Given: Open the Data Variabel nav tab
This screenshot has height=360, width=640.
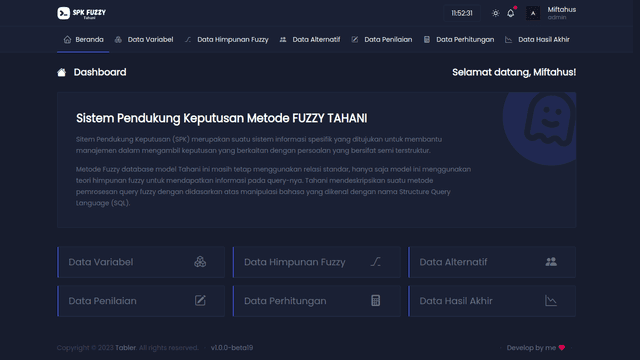Looking at the screenshot, I should tap(144, 40).
